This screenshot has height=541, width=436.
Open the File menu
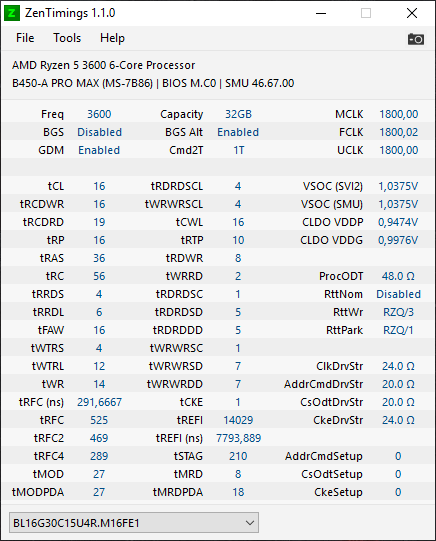click(x=25, y=38)
